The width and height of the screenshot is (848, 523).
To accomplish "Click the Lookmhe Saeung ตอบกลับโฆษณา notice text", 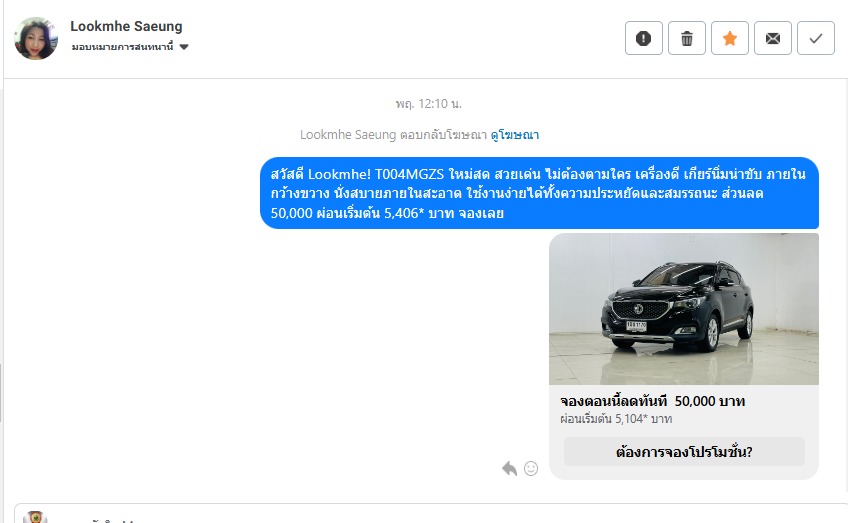I will 394,135.
